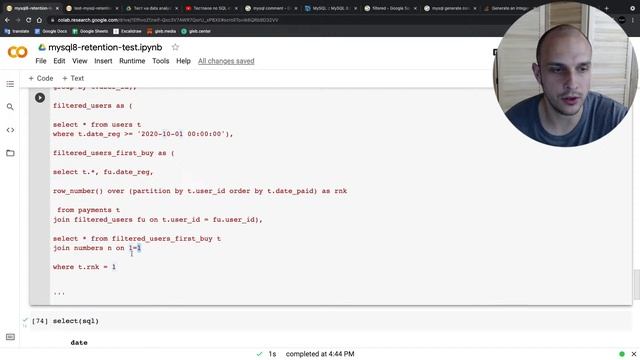
Task: Switch to the mysql generate search tab
Action: point(449,8)
